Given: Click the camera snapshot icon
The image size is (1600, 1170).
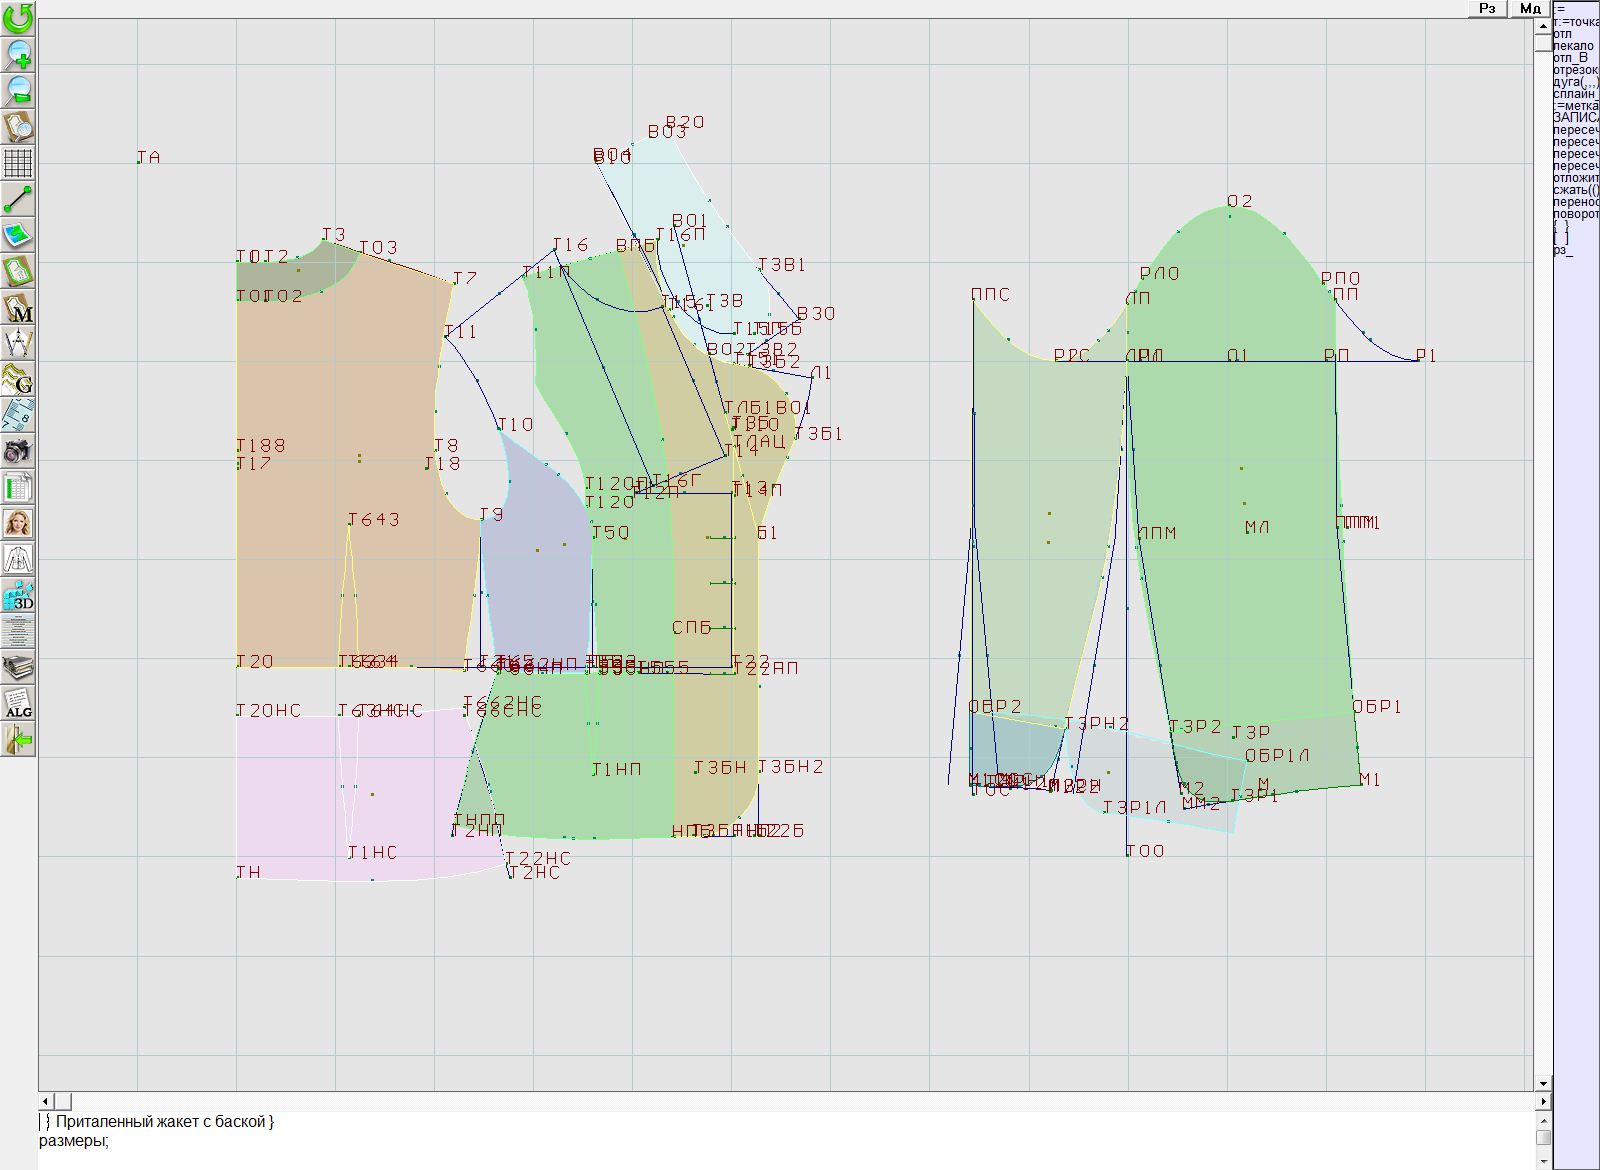Looking at the screenshot, I should 18,451.
